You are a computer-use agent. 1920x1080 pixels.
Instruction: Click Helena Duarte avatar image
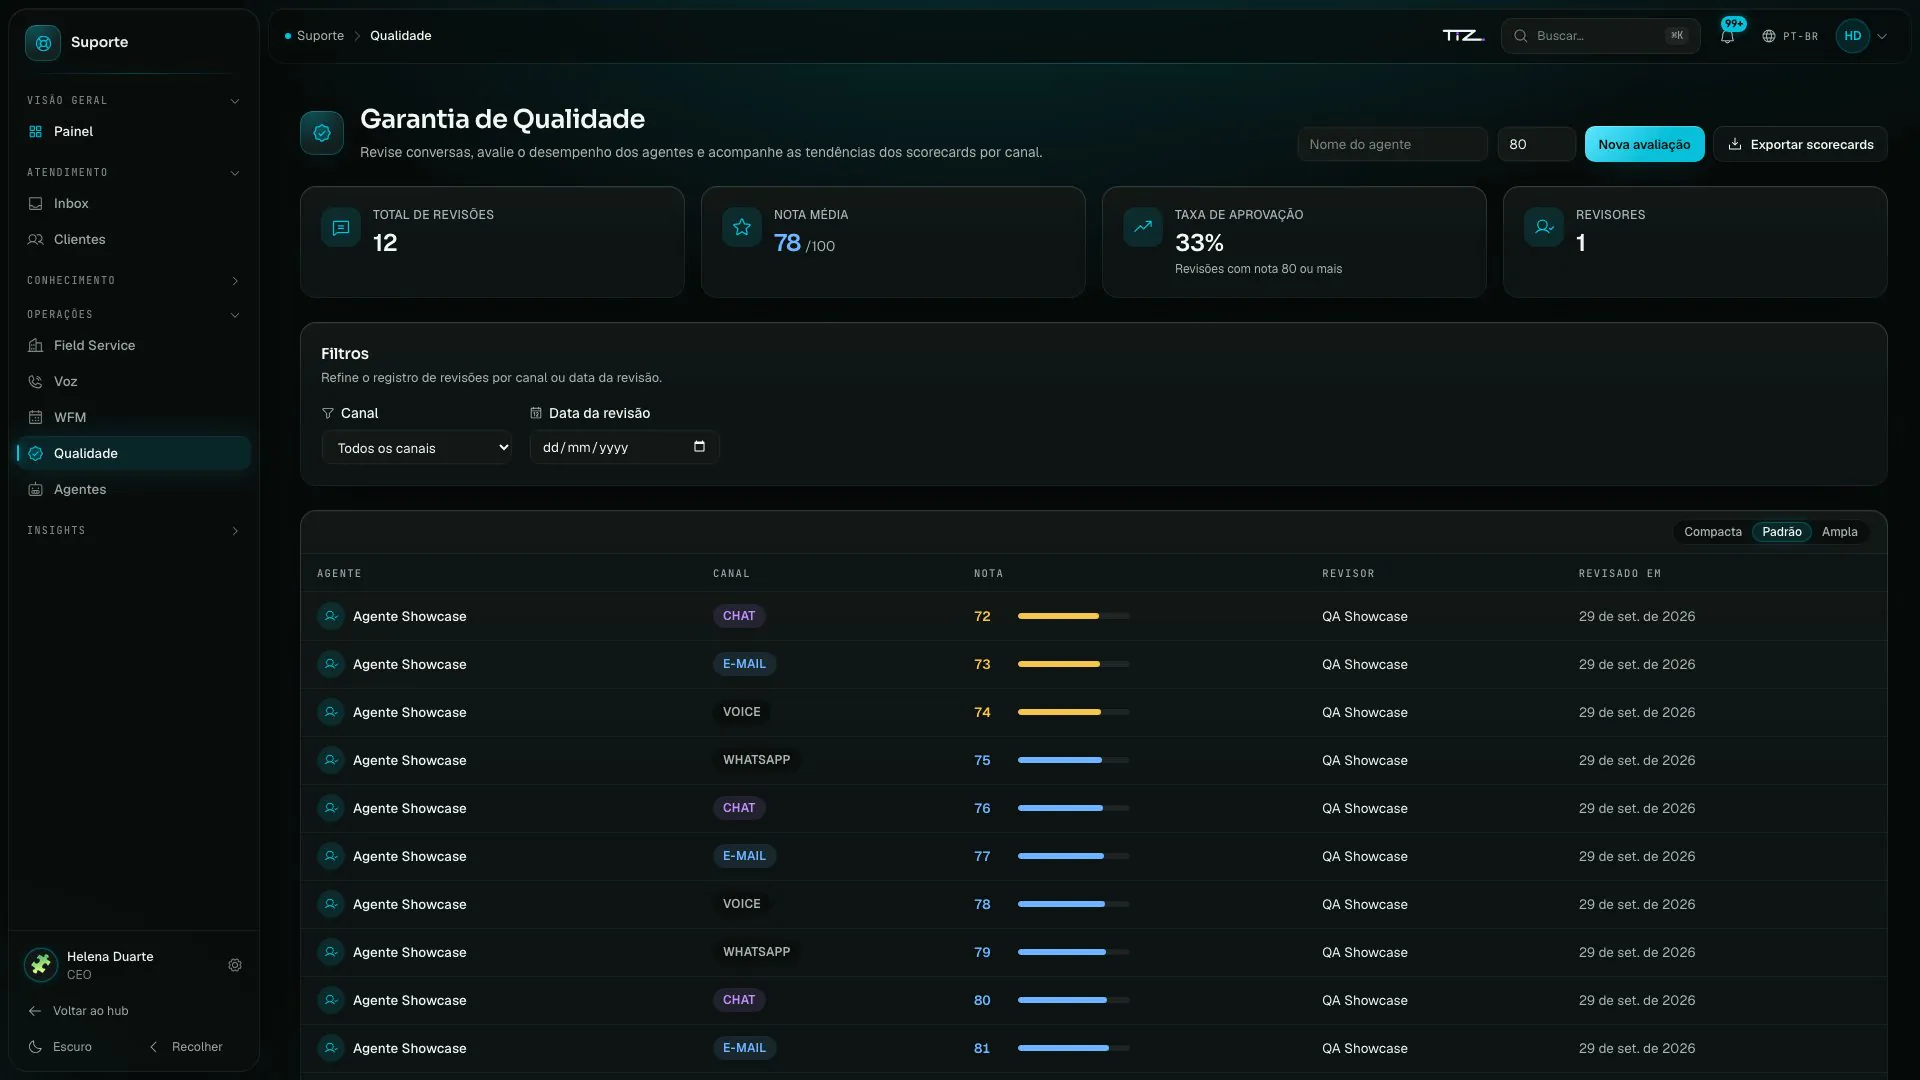click(41, 966)
